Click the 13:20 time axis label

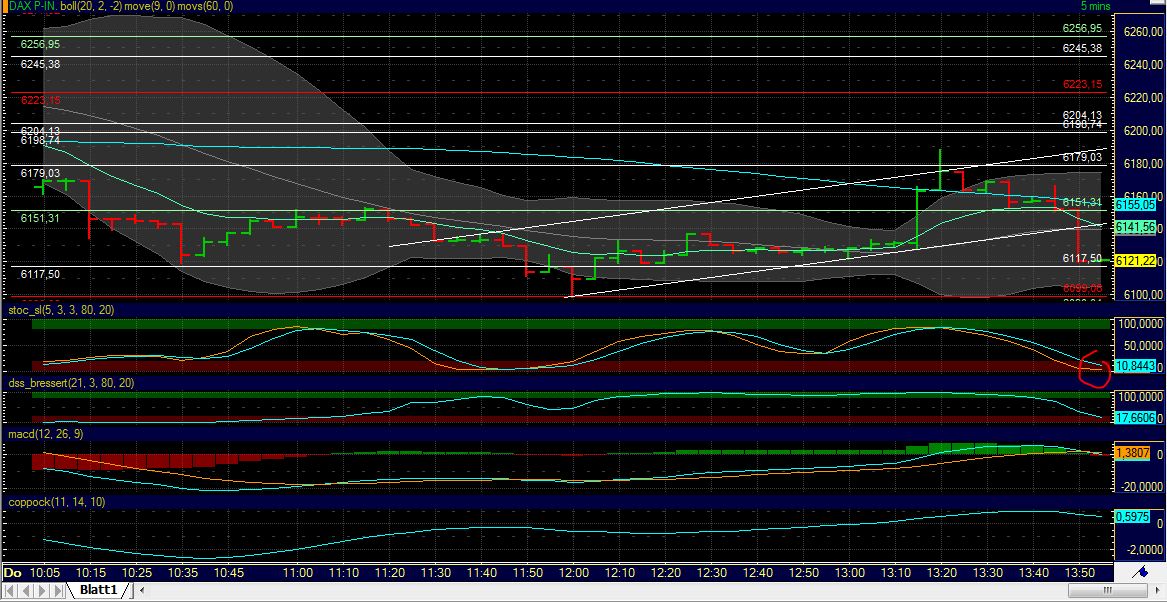(941, 573)
